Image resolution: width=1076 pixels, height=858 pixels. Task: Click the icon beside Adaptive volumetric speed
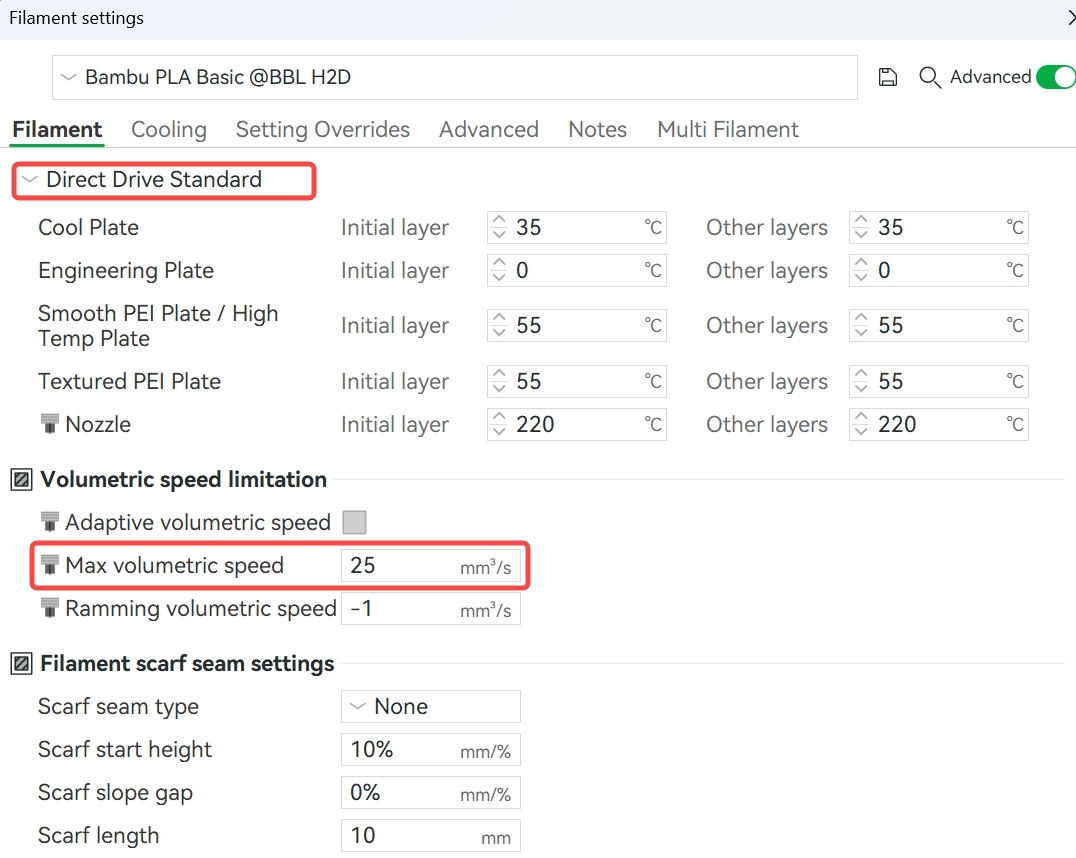tap(49, 522)
